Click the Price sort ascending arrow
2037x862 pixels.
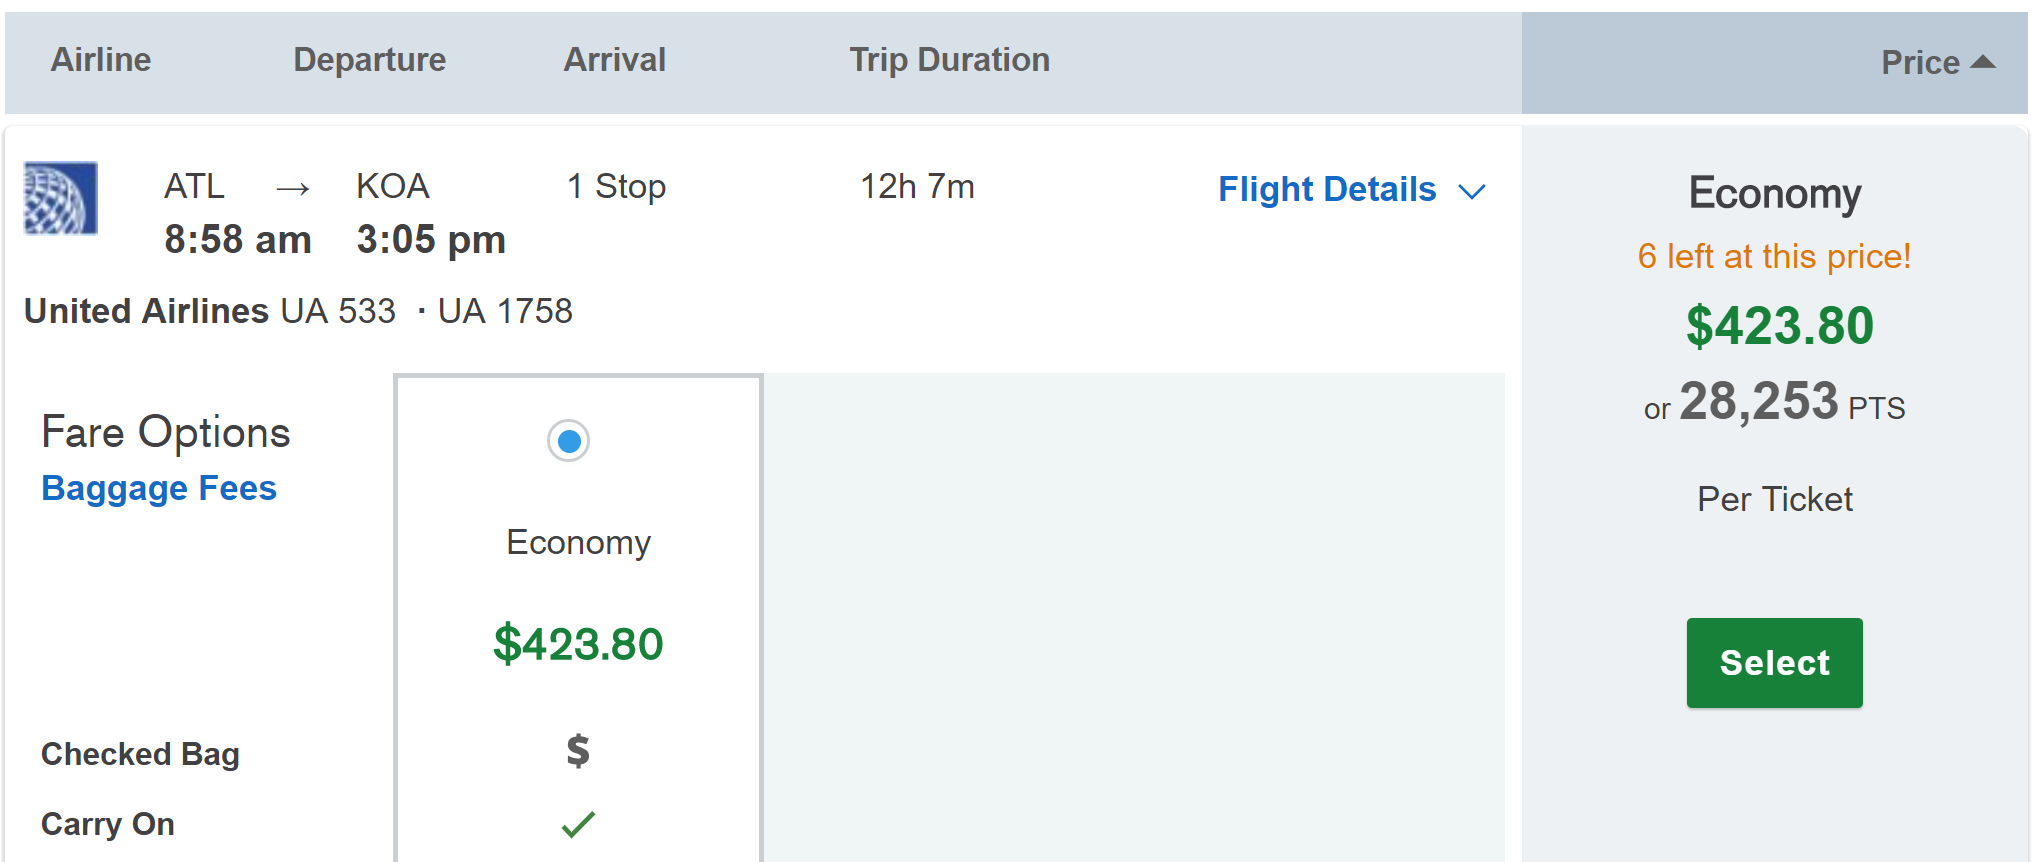(1982, 62)
